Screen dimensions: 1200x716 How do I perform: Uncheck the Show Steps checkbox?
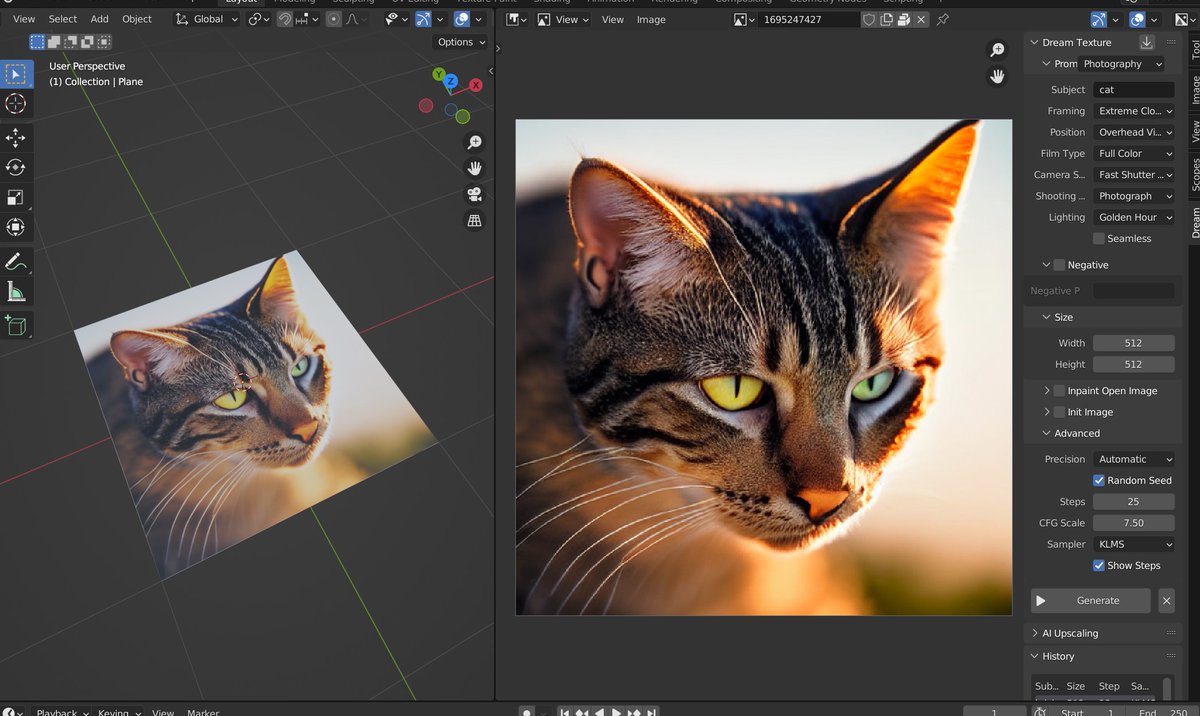pos(1099,565)
